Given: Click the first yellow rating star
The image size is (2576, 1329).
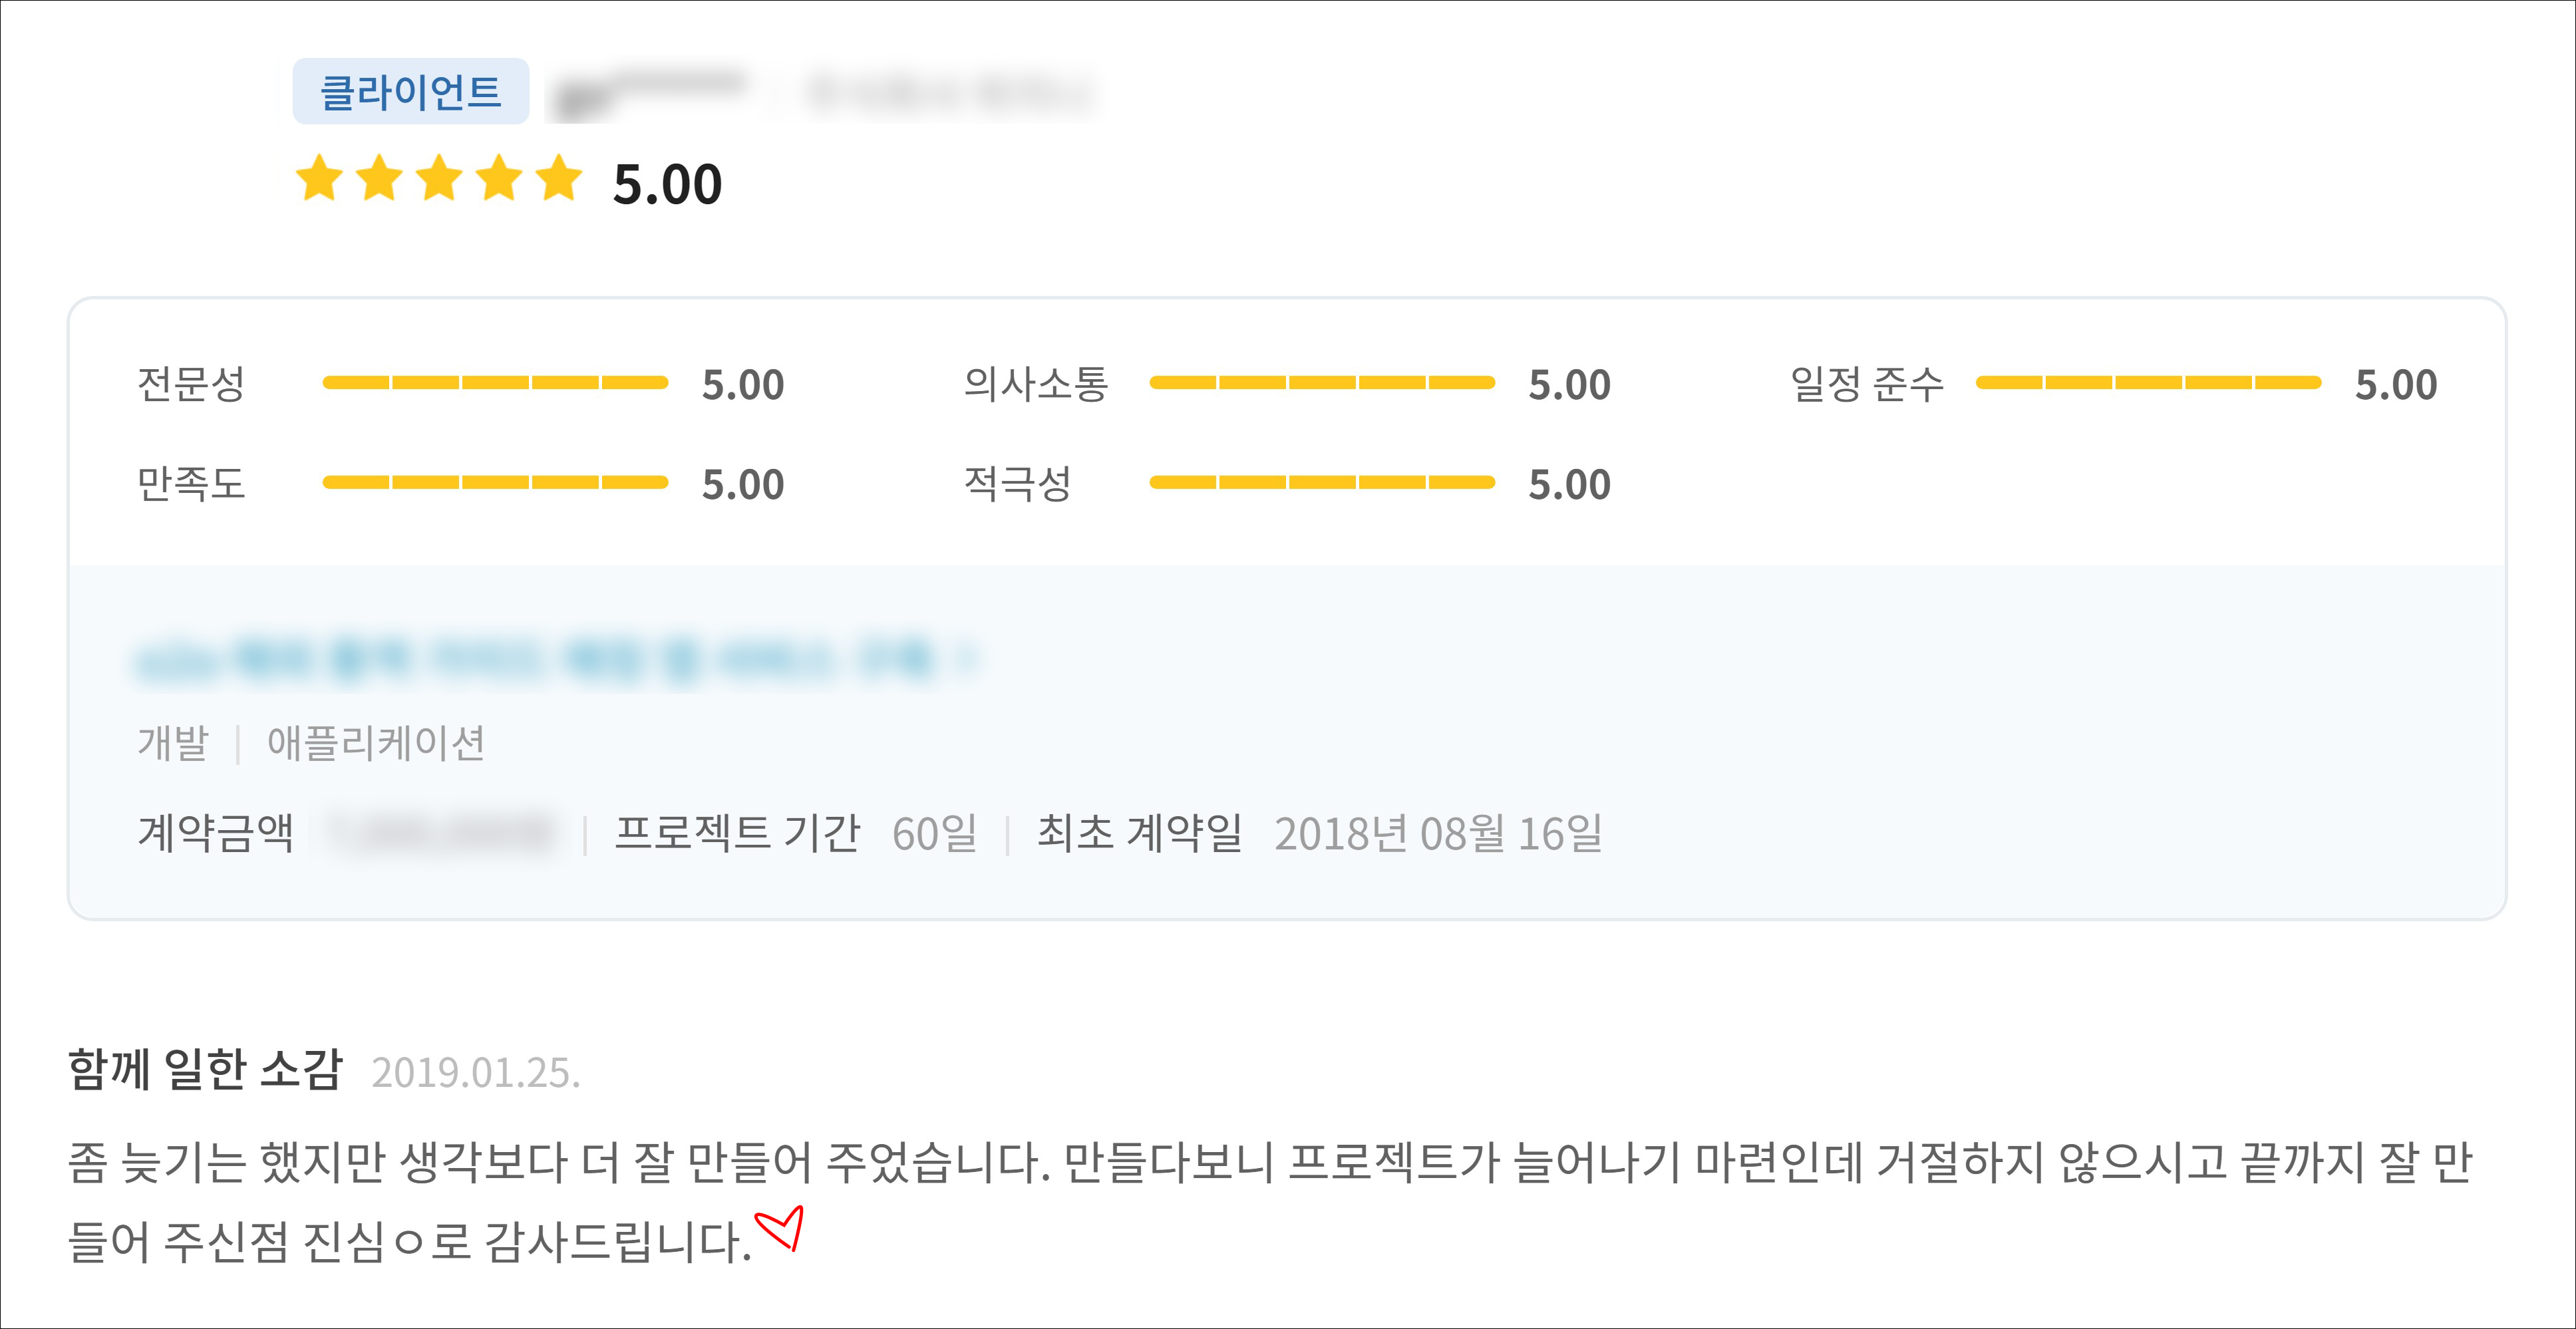Looking at the screenshot, I should (x=320, y=179).
